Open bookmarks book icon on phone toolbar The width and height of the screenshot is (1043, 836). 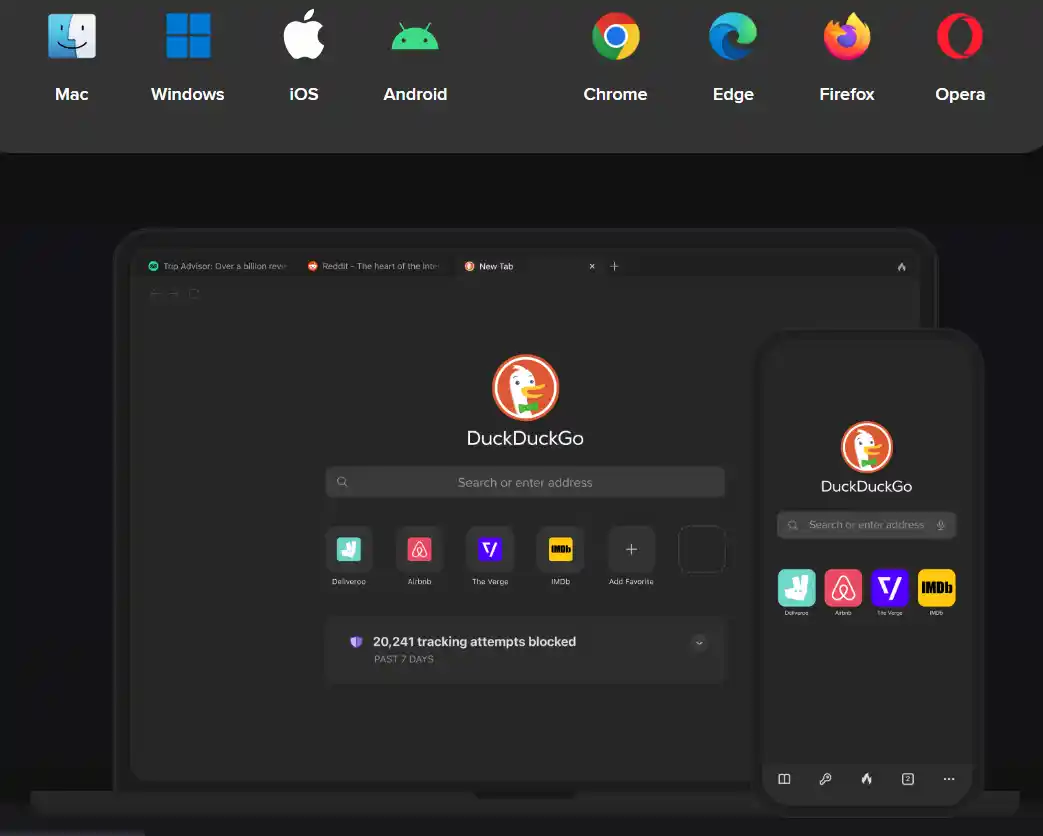784,779
